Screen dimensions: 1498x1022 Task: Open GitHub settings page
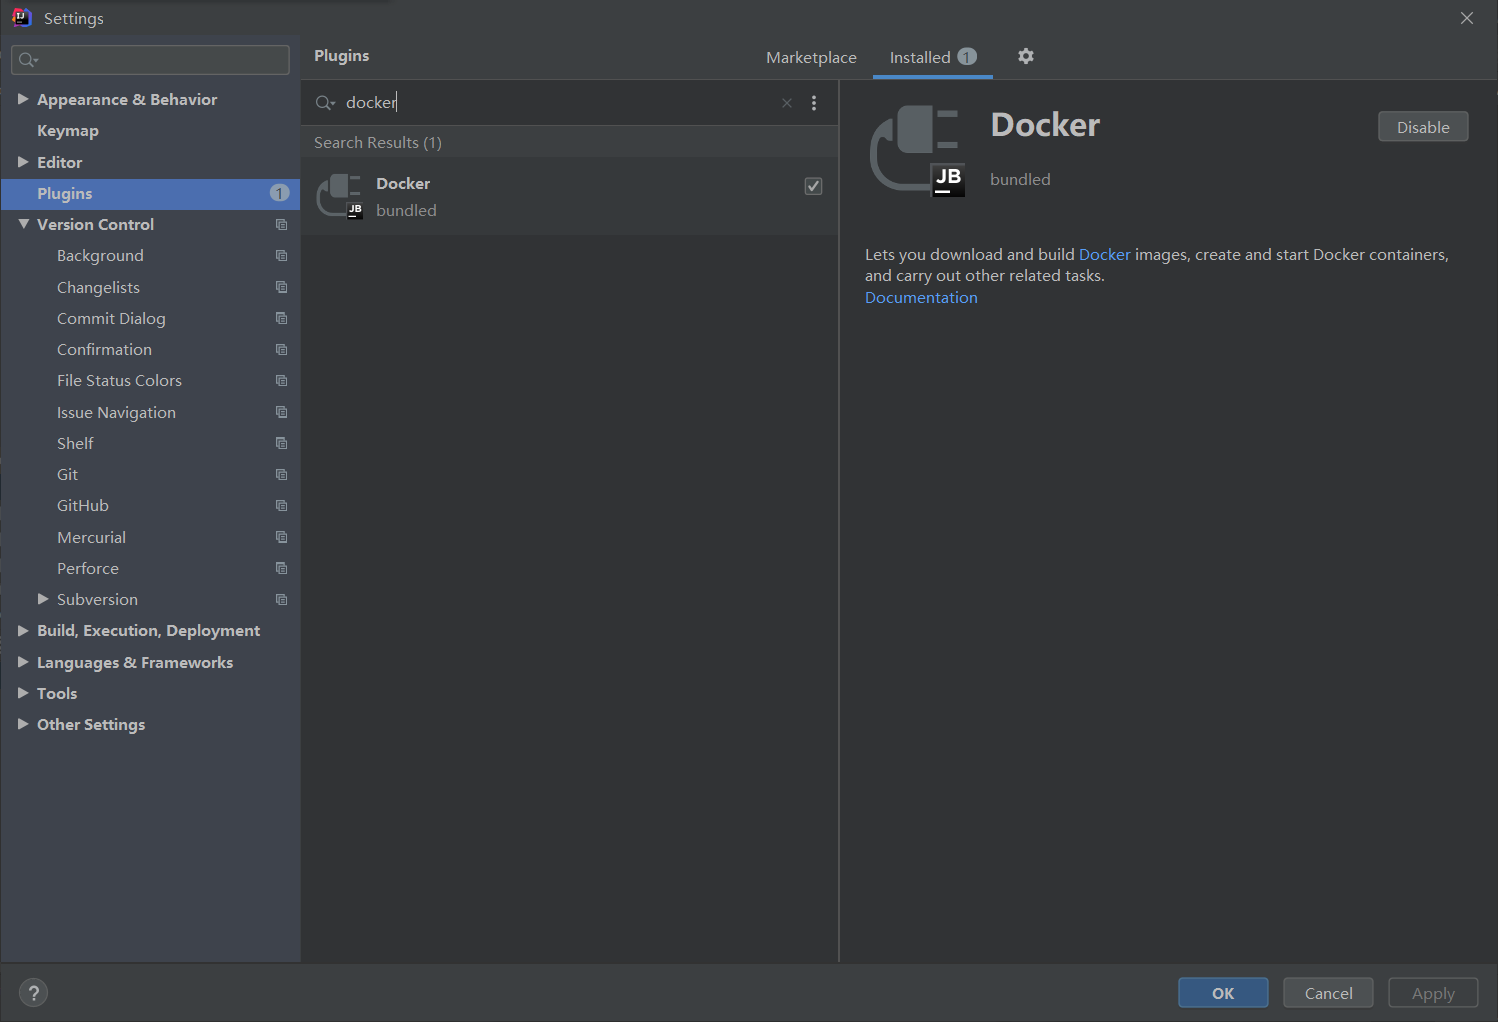point(83,506)
